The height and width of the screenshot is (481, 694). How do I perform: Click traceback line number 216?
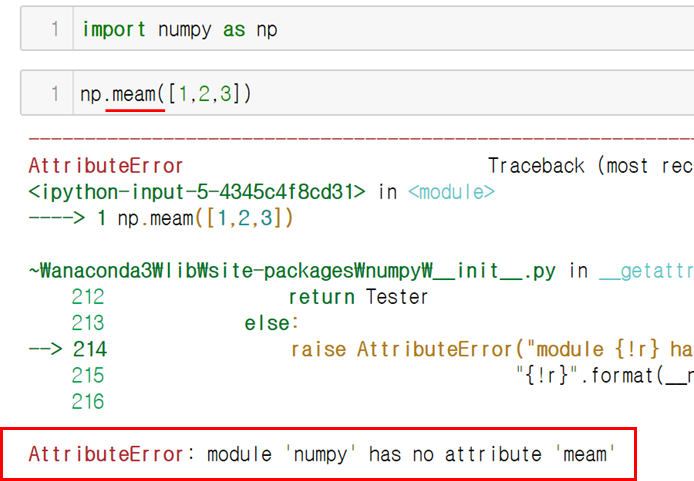[x=88, y=401]
